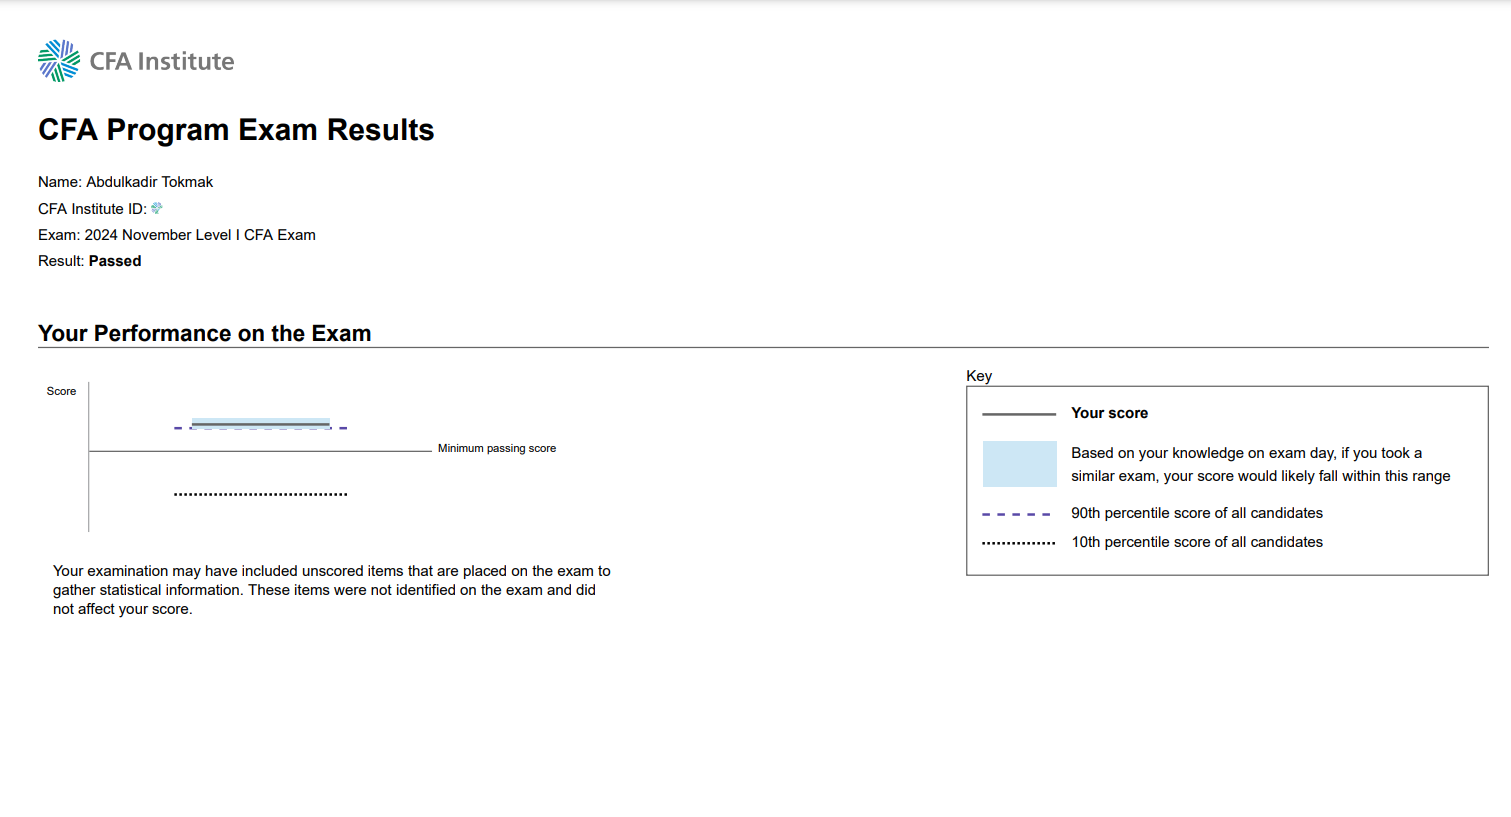The image size is (1511, 817).
Task: Click the black dotted line sample in the Key
Action: [1019, 543]
